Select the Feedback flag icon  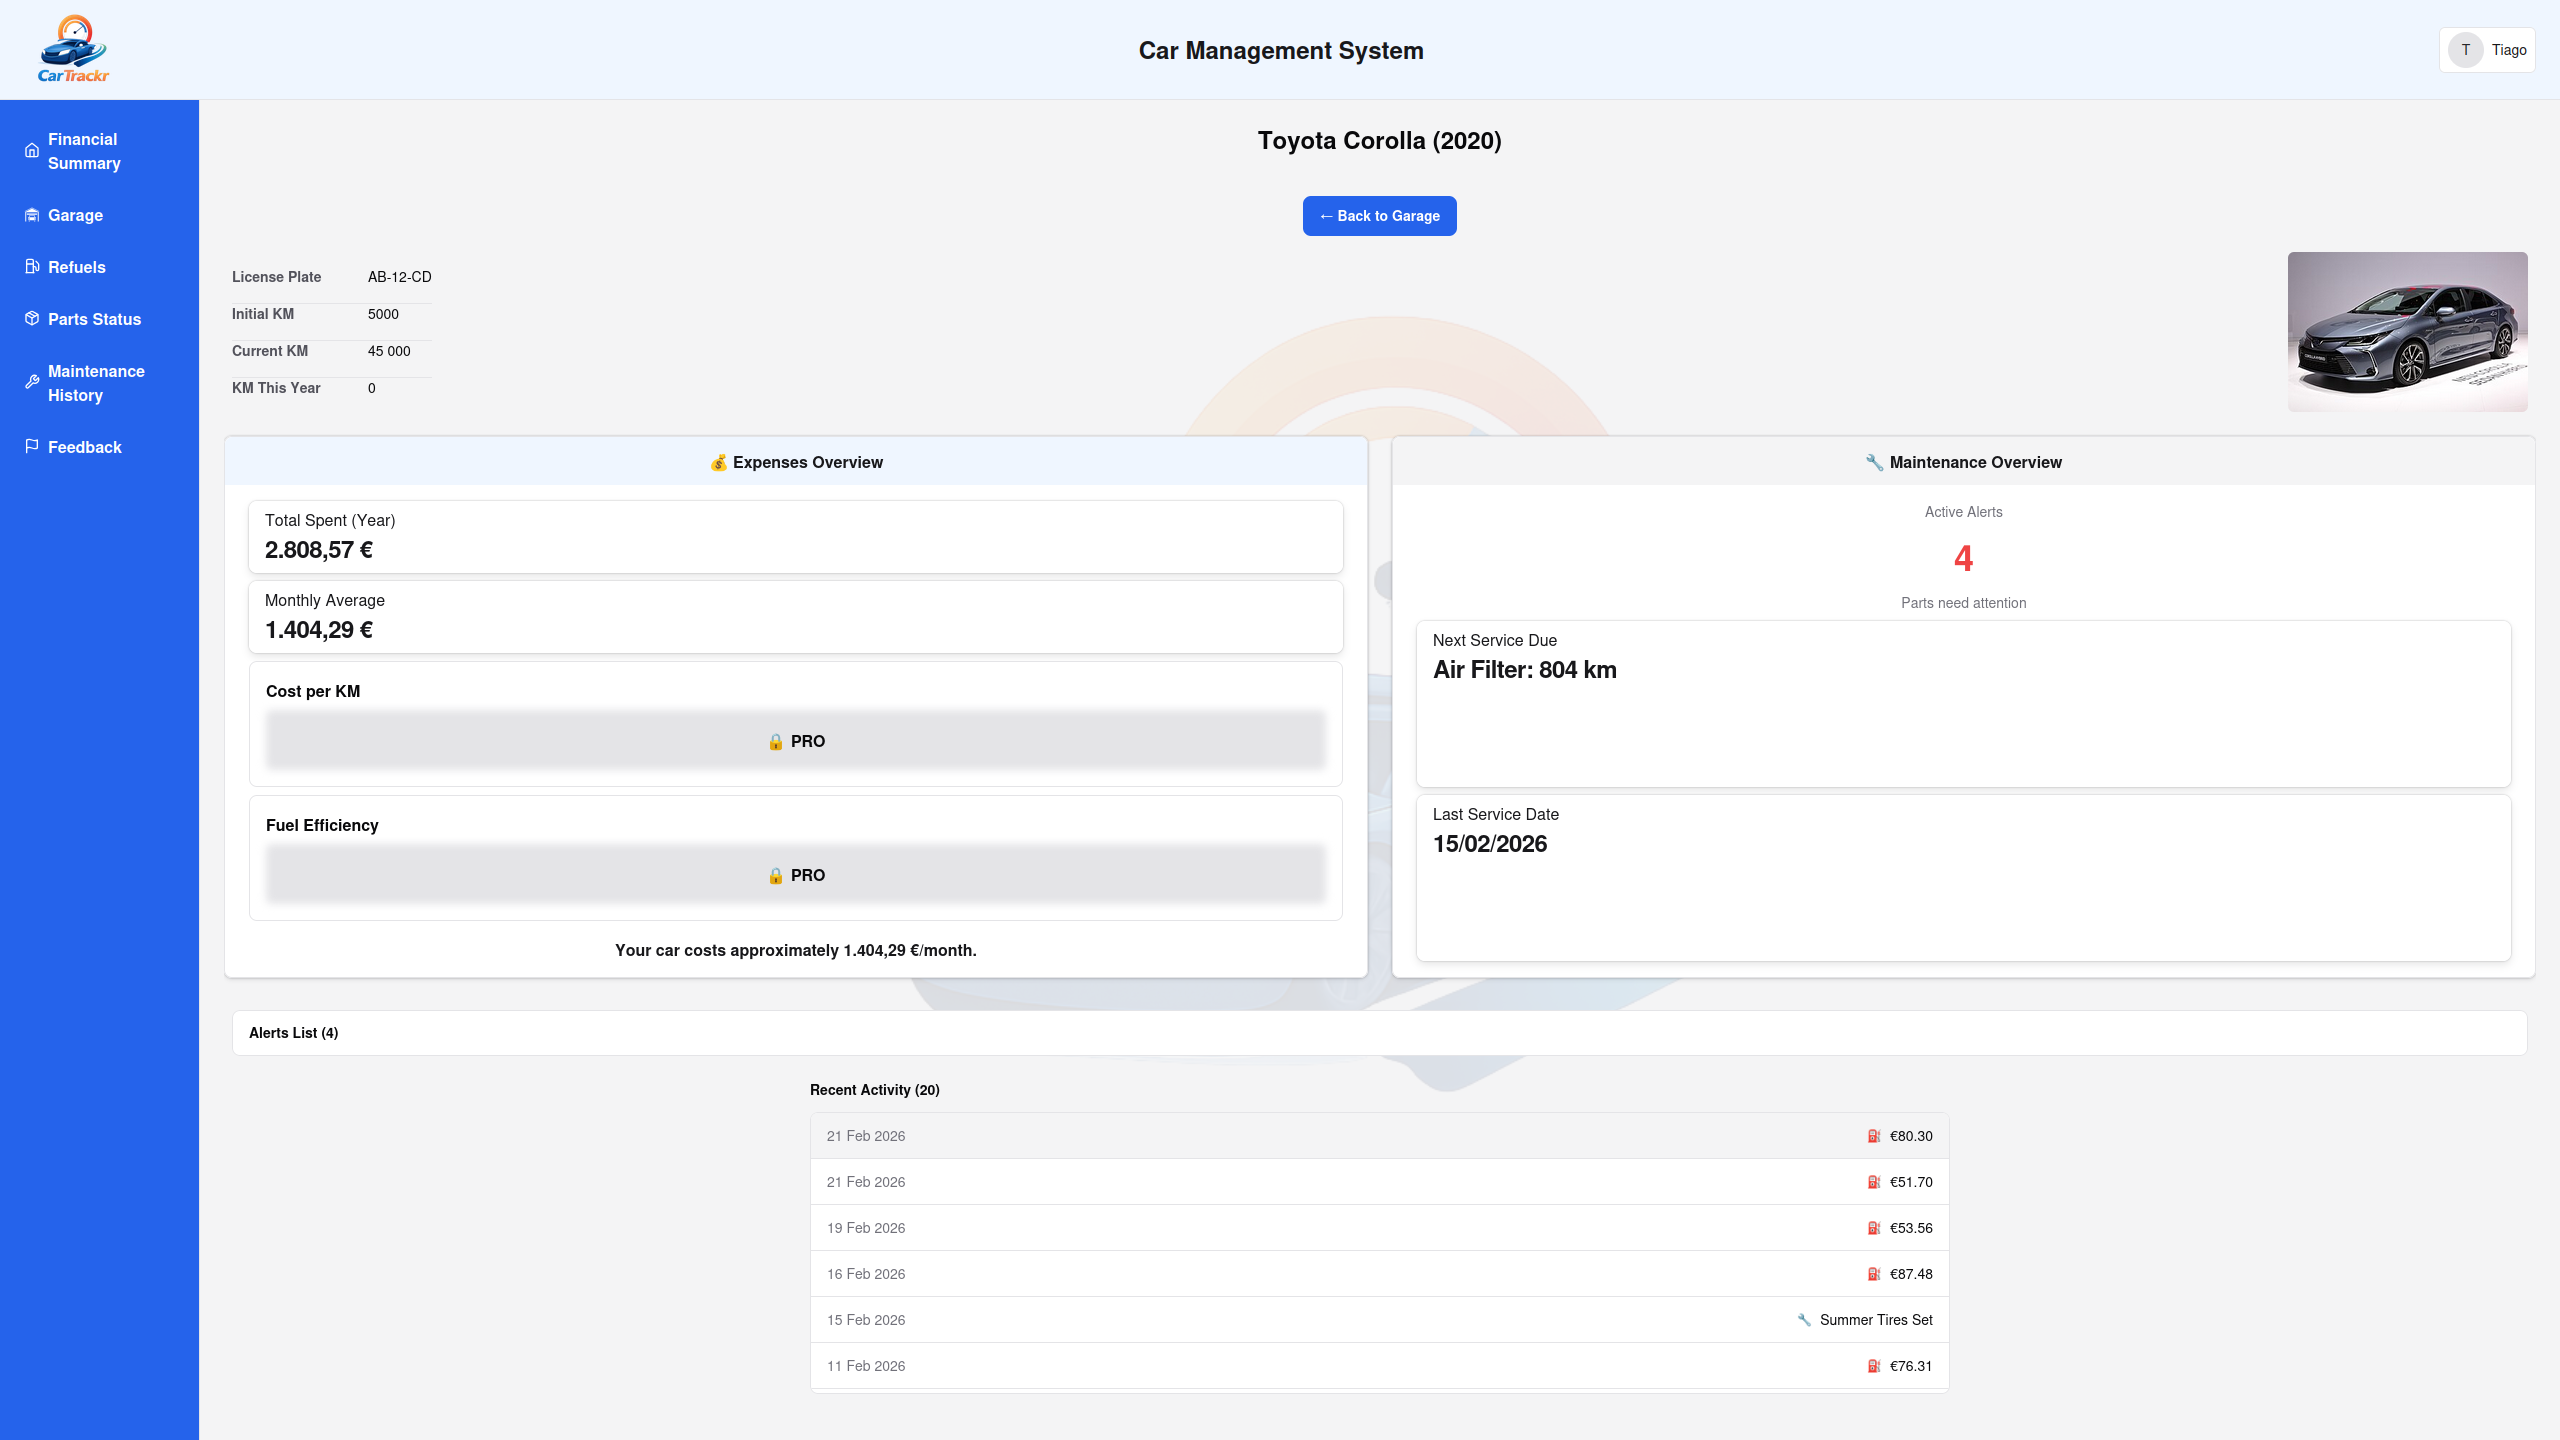31,446
